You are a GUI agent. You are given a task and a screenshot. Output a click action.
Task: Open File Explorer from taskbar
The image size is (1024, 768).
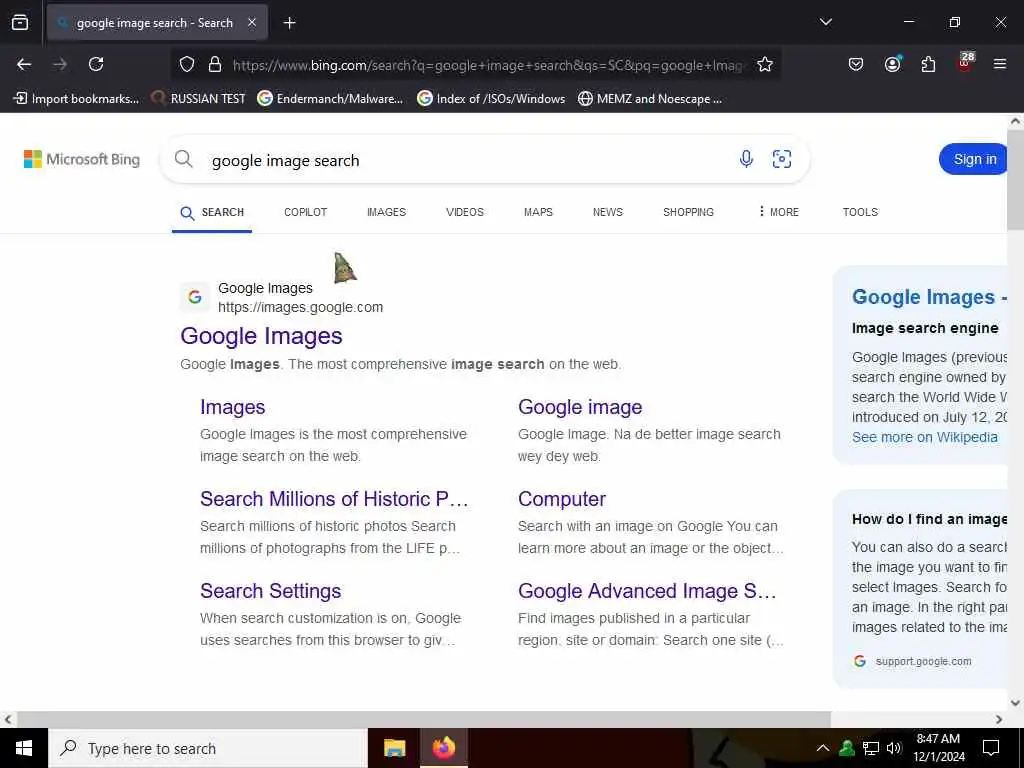click(x=394, y=748)
